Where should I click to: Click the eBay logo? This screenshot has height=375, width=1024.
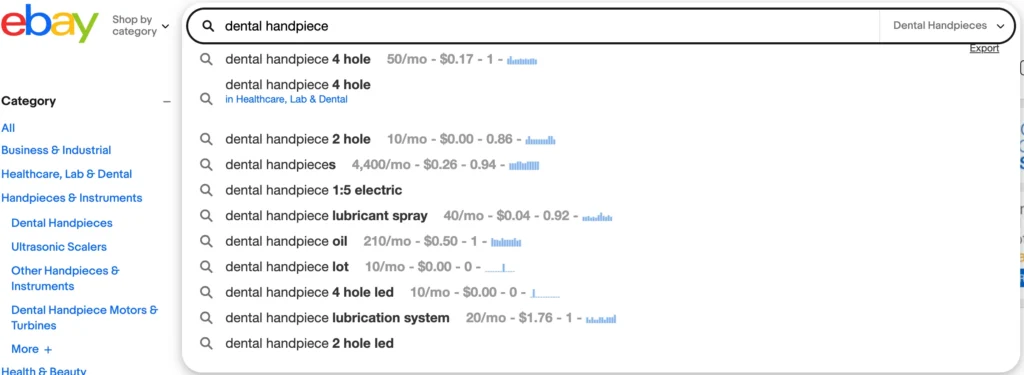click(50, 23)
